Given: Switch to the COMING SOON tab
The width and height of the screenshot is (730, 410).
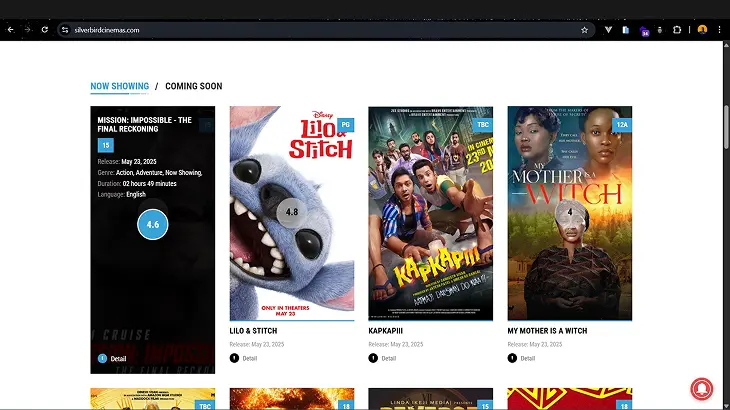Looking at the screenshot, I should point(194,86).
